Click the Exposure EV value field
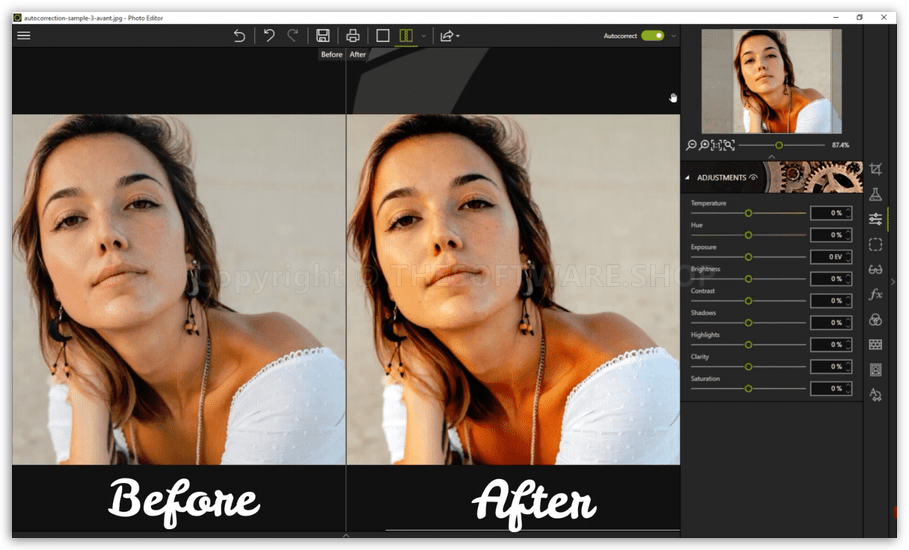Viewport: 909px width, 550px height. coord(831,257)
